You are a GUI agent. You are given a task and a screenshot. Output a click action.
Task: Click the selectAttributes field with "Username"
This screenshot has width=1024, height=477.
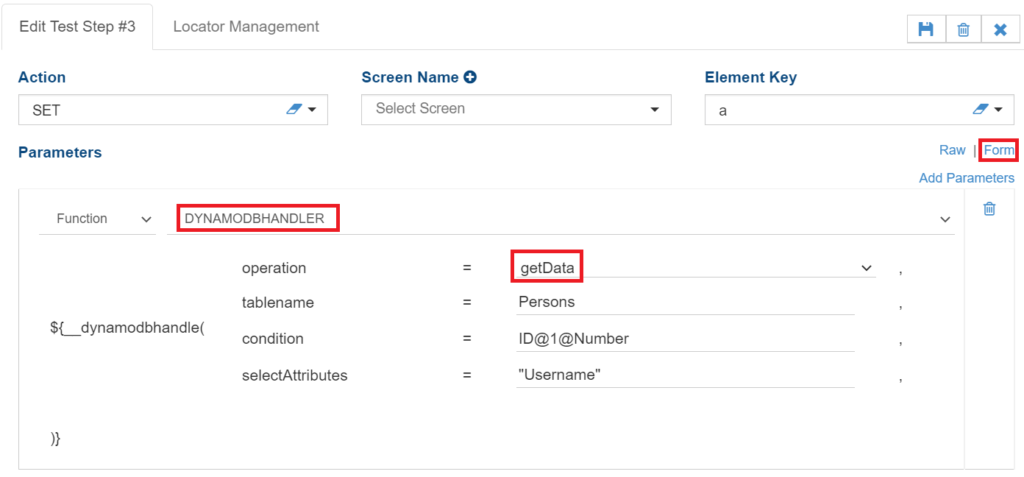click(684, 375)
